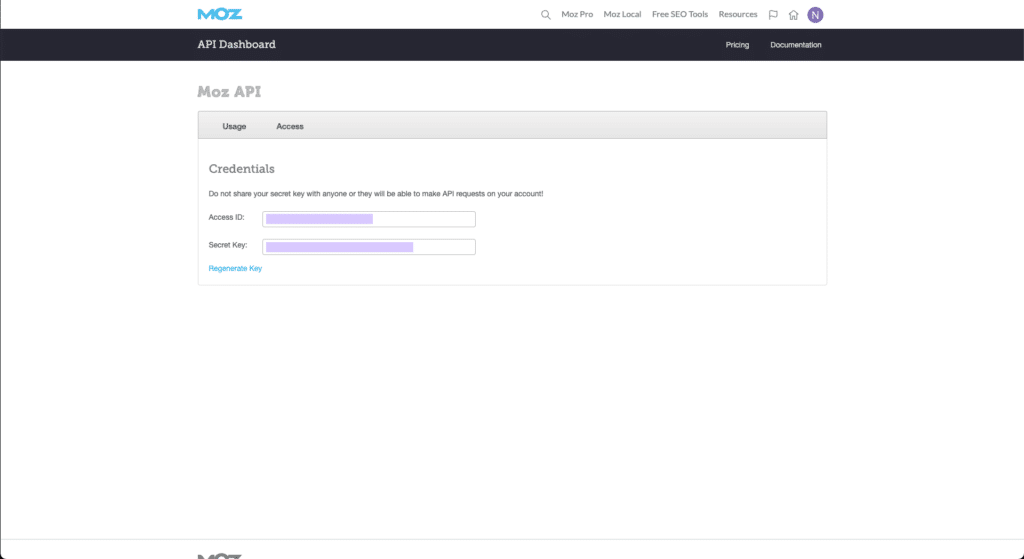Open the Moz Pro menu
1024x559 pixels.
coord(577,14)
